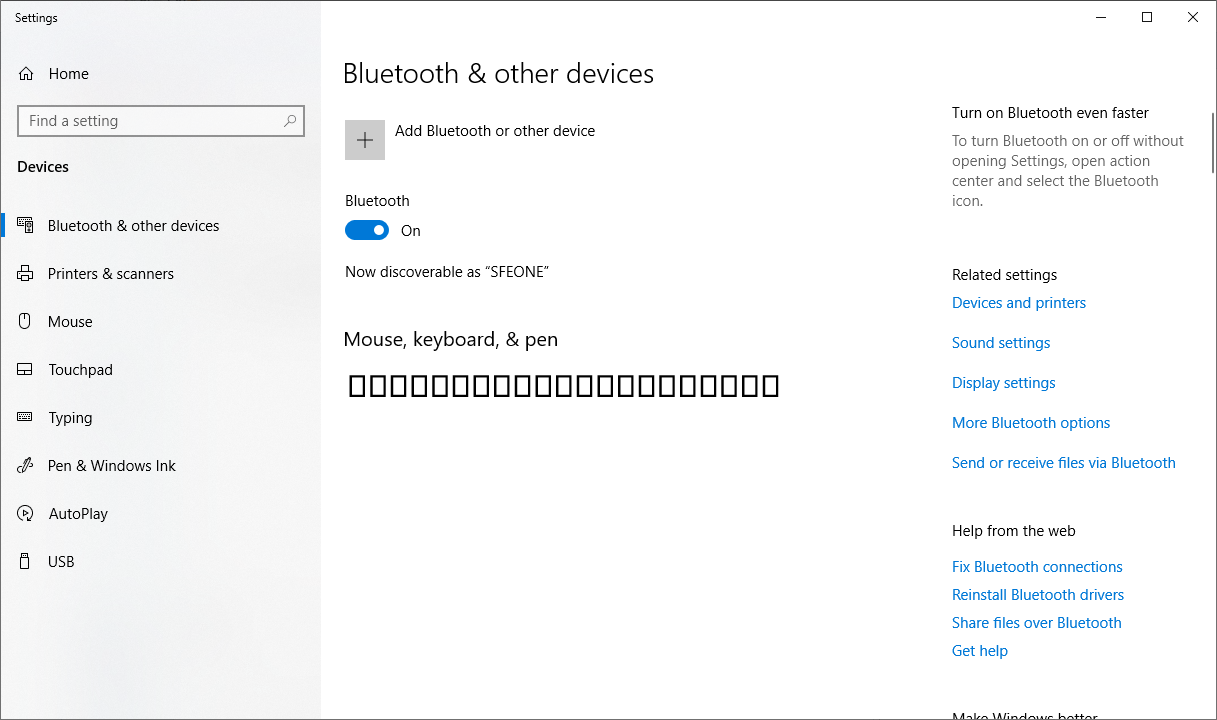
Task: Open Fix Bluetooth connections help link
Action: tap(1037, 567)
